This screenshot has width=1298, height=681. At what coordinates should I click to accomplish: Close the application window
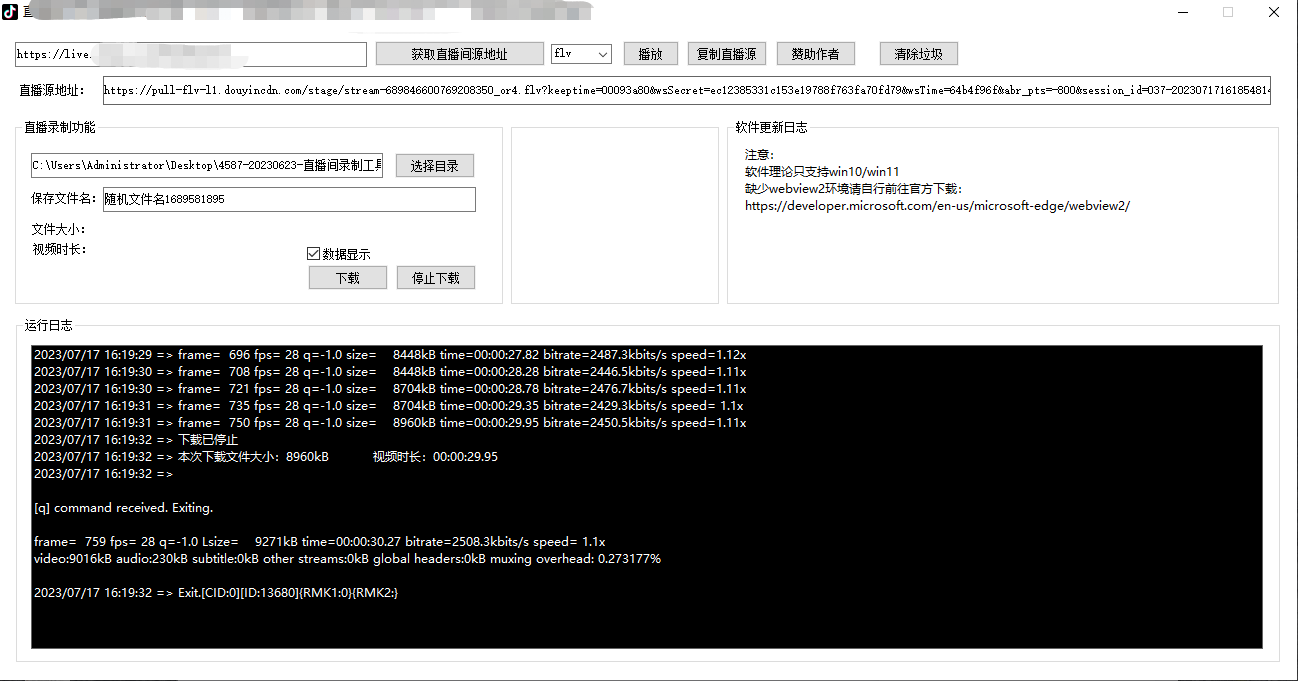[x=1274, y=12]
